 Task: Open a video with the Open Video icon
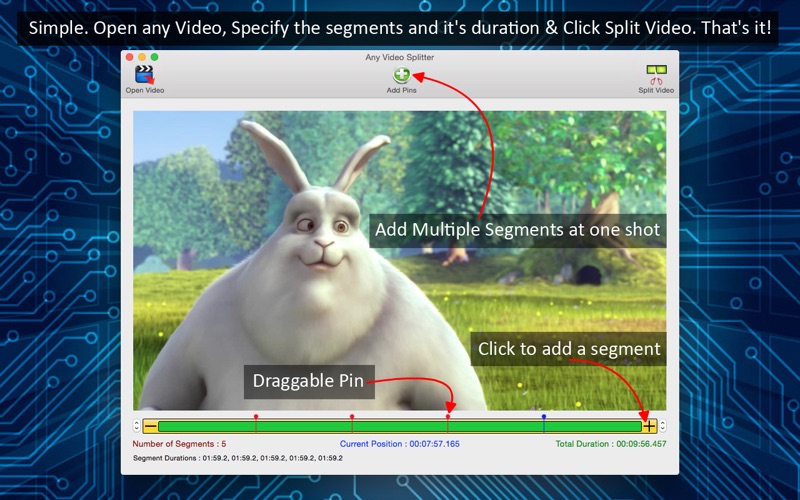(x=144, y=74)
